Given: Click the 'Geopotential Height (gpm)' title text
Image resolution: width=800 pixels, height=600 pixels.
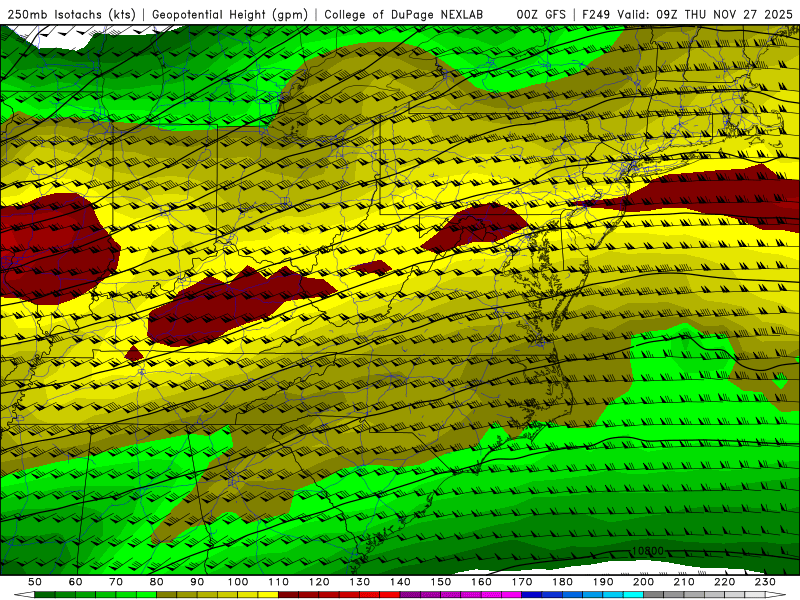Looking at the screenshot, I should click(x=230, y=15).
